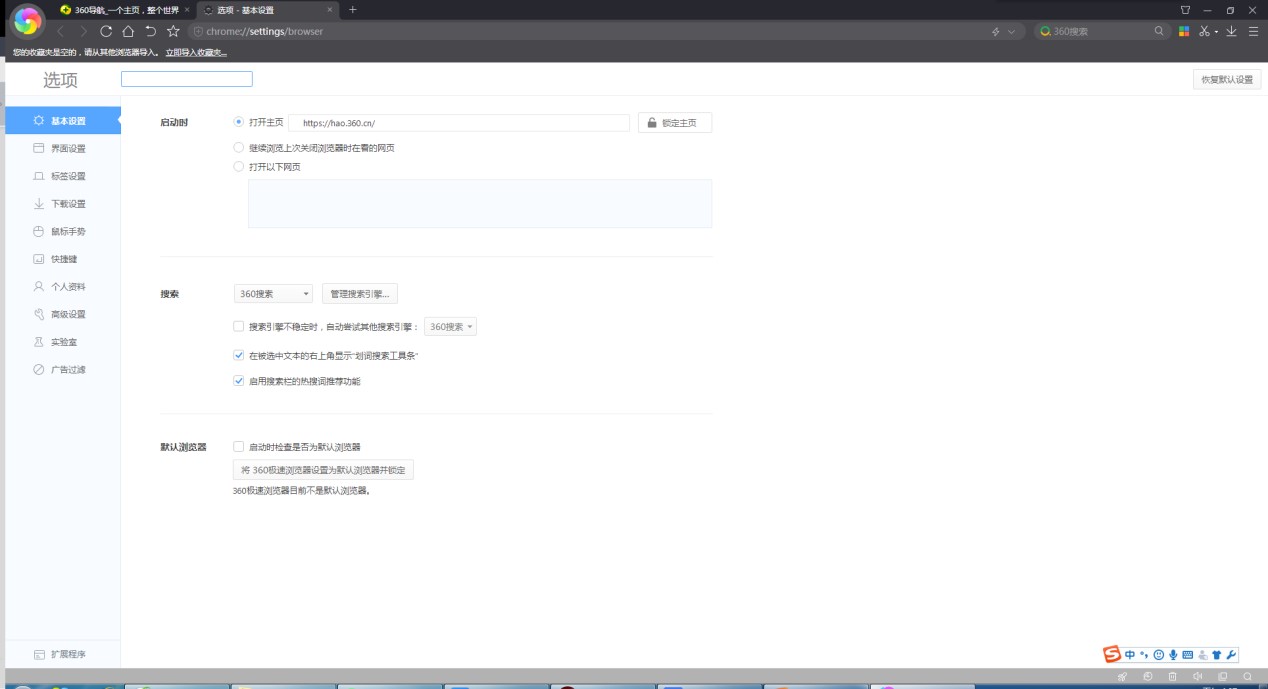The height and width of the screenshot is (689, 1268).
Task: Open a new tab with plus icon
Action: [x=352, y=9]
